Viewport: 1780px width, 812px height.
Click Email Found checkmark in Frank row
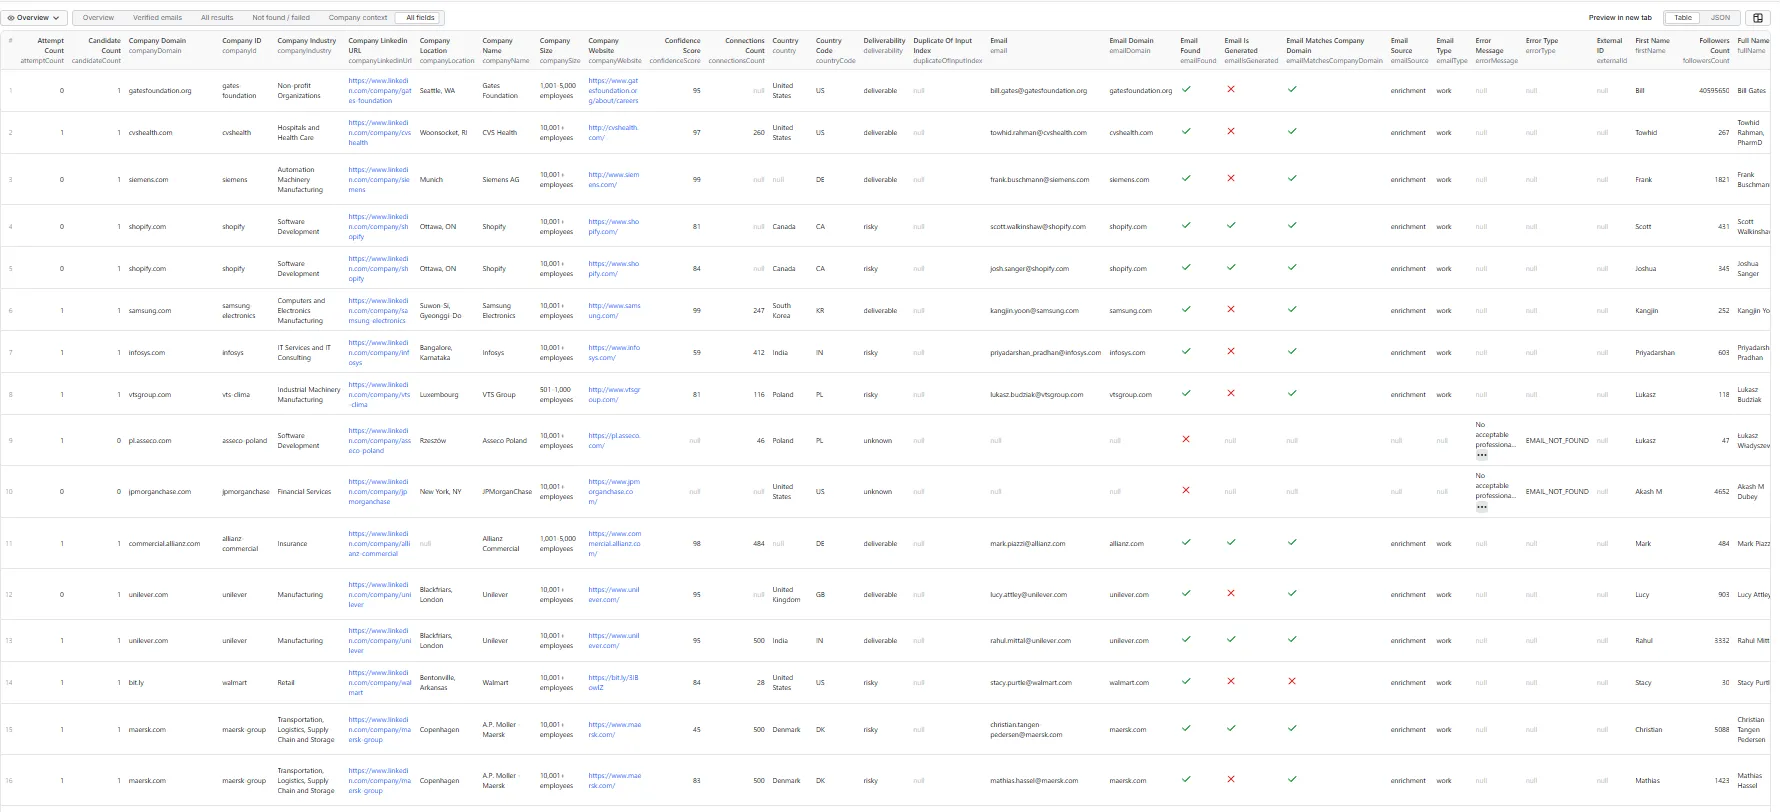pos(1186,178)
